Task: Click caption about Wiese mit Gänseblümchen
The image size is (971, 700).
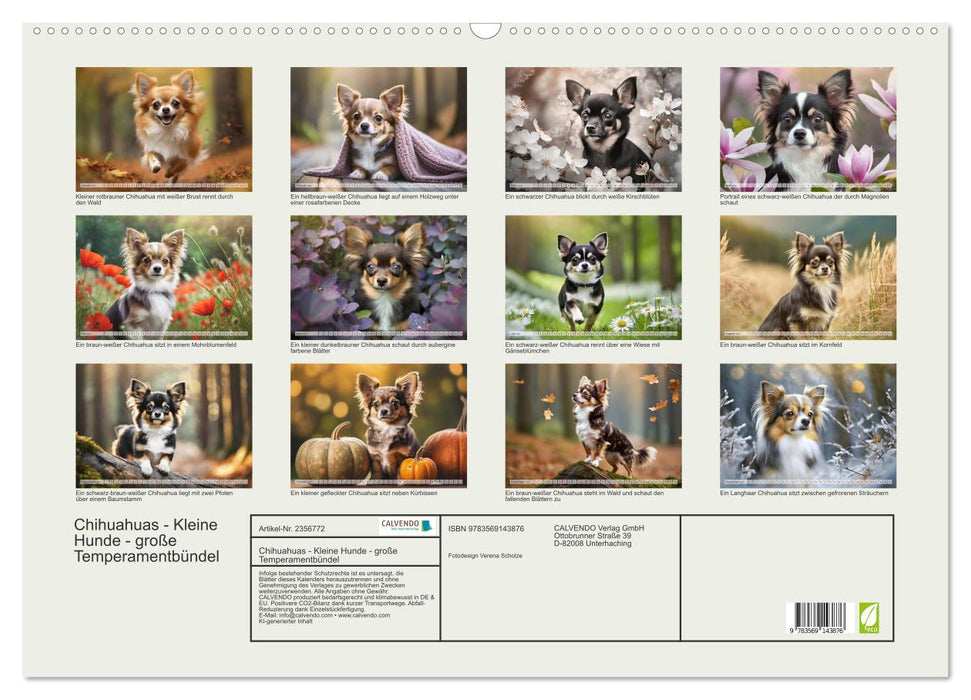Action: [x=582, y=348]
